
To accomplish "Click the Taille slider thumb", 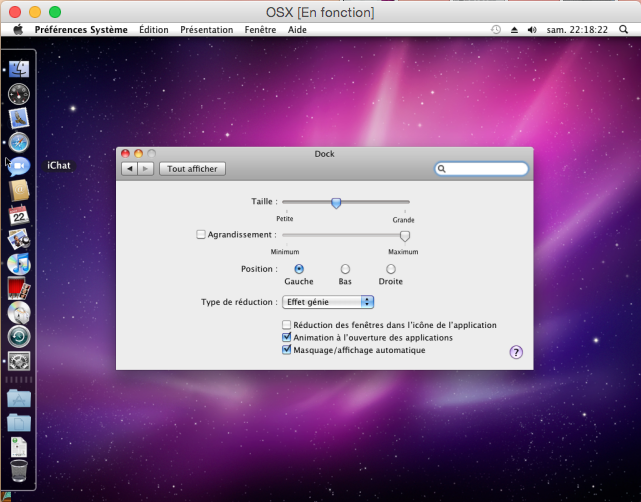I will pyautogui.click(x=336, y=203).
